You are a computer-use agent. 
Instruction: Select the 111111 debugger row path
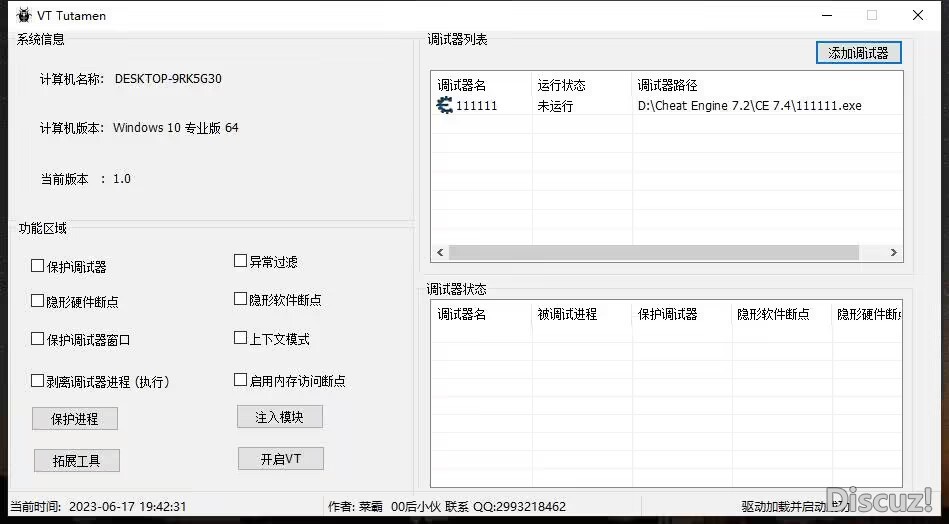(749, 106)
